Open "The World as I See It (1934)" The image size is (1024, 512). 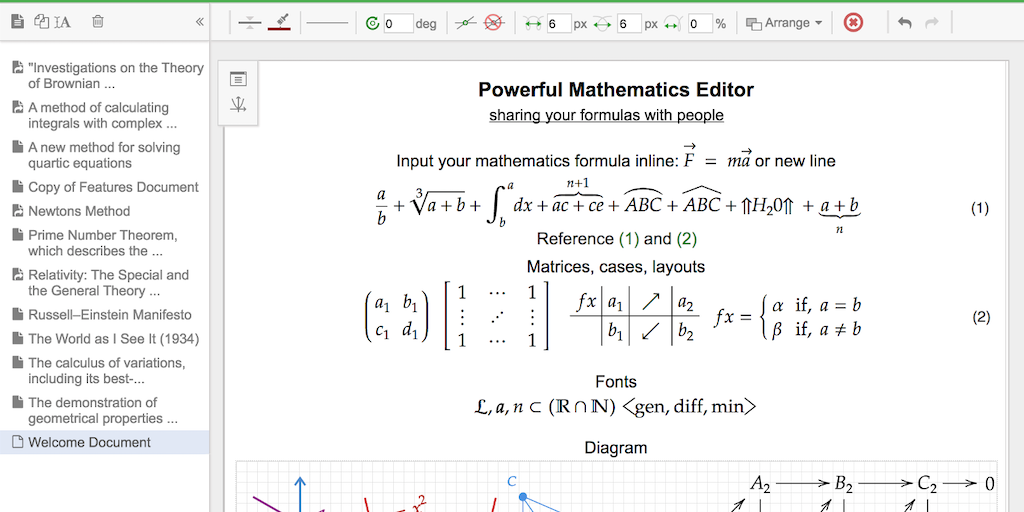point(114,339)
